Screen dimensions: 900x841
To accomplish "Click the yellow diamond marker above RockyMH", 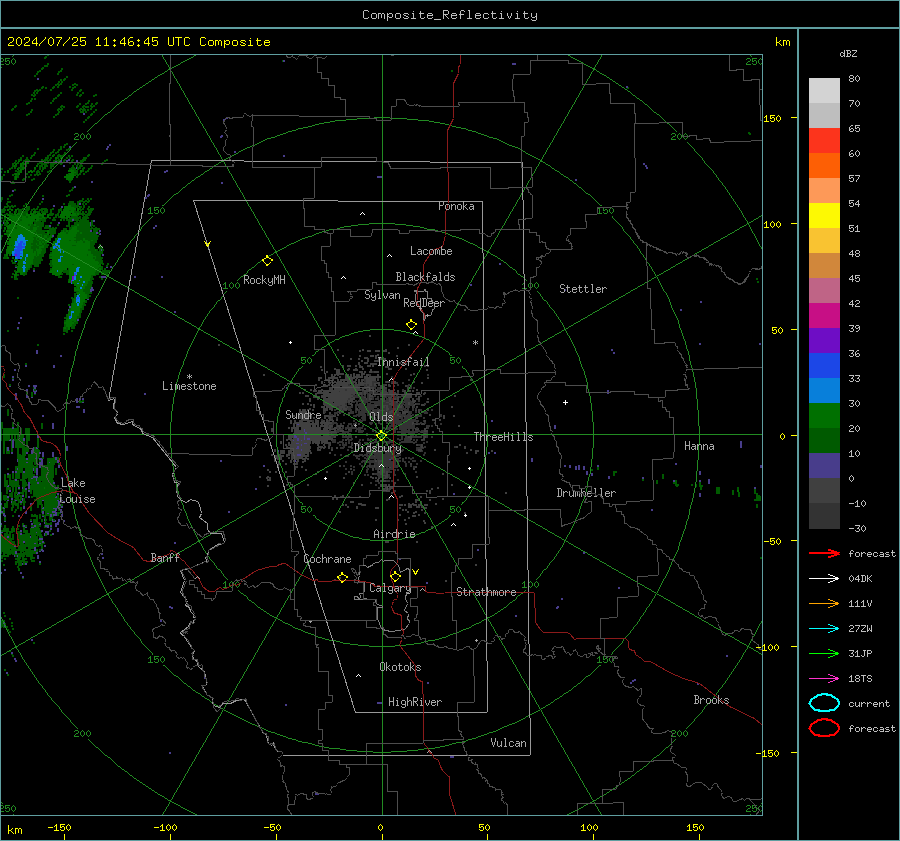I will (267, 261).
